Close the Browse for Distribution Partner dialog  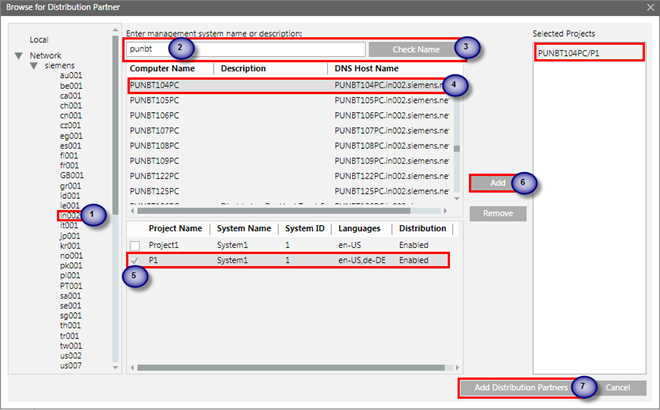coord(643,9)
